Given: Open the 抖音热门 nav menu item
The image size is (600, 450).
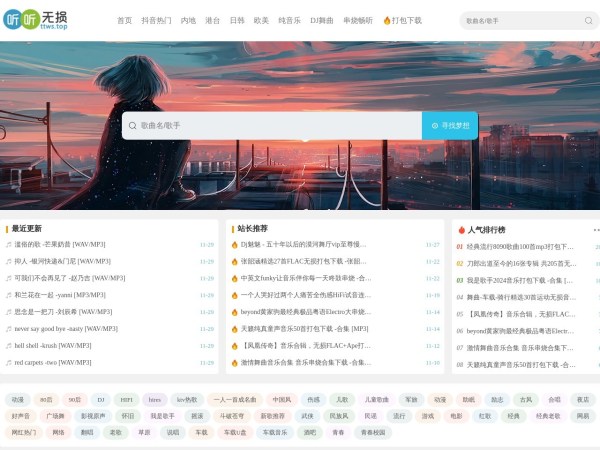Looking at the screenshot, I should (155, 20).
